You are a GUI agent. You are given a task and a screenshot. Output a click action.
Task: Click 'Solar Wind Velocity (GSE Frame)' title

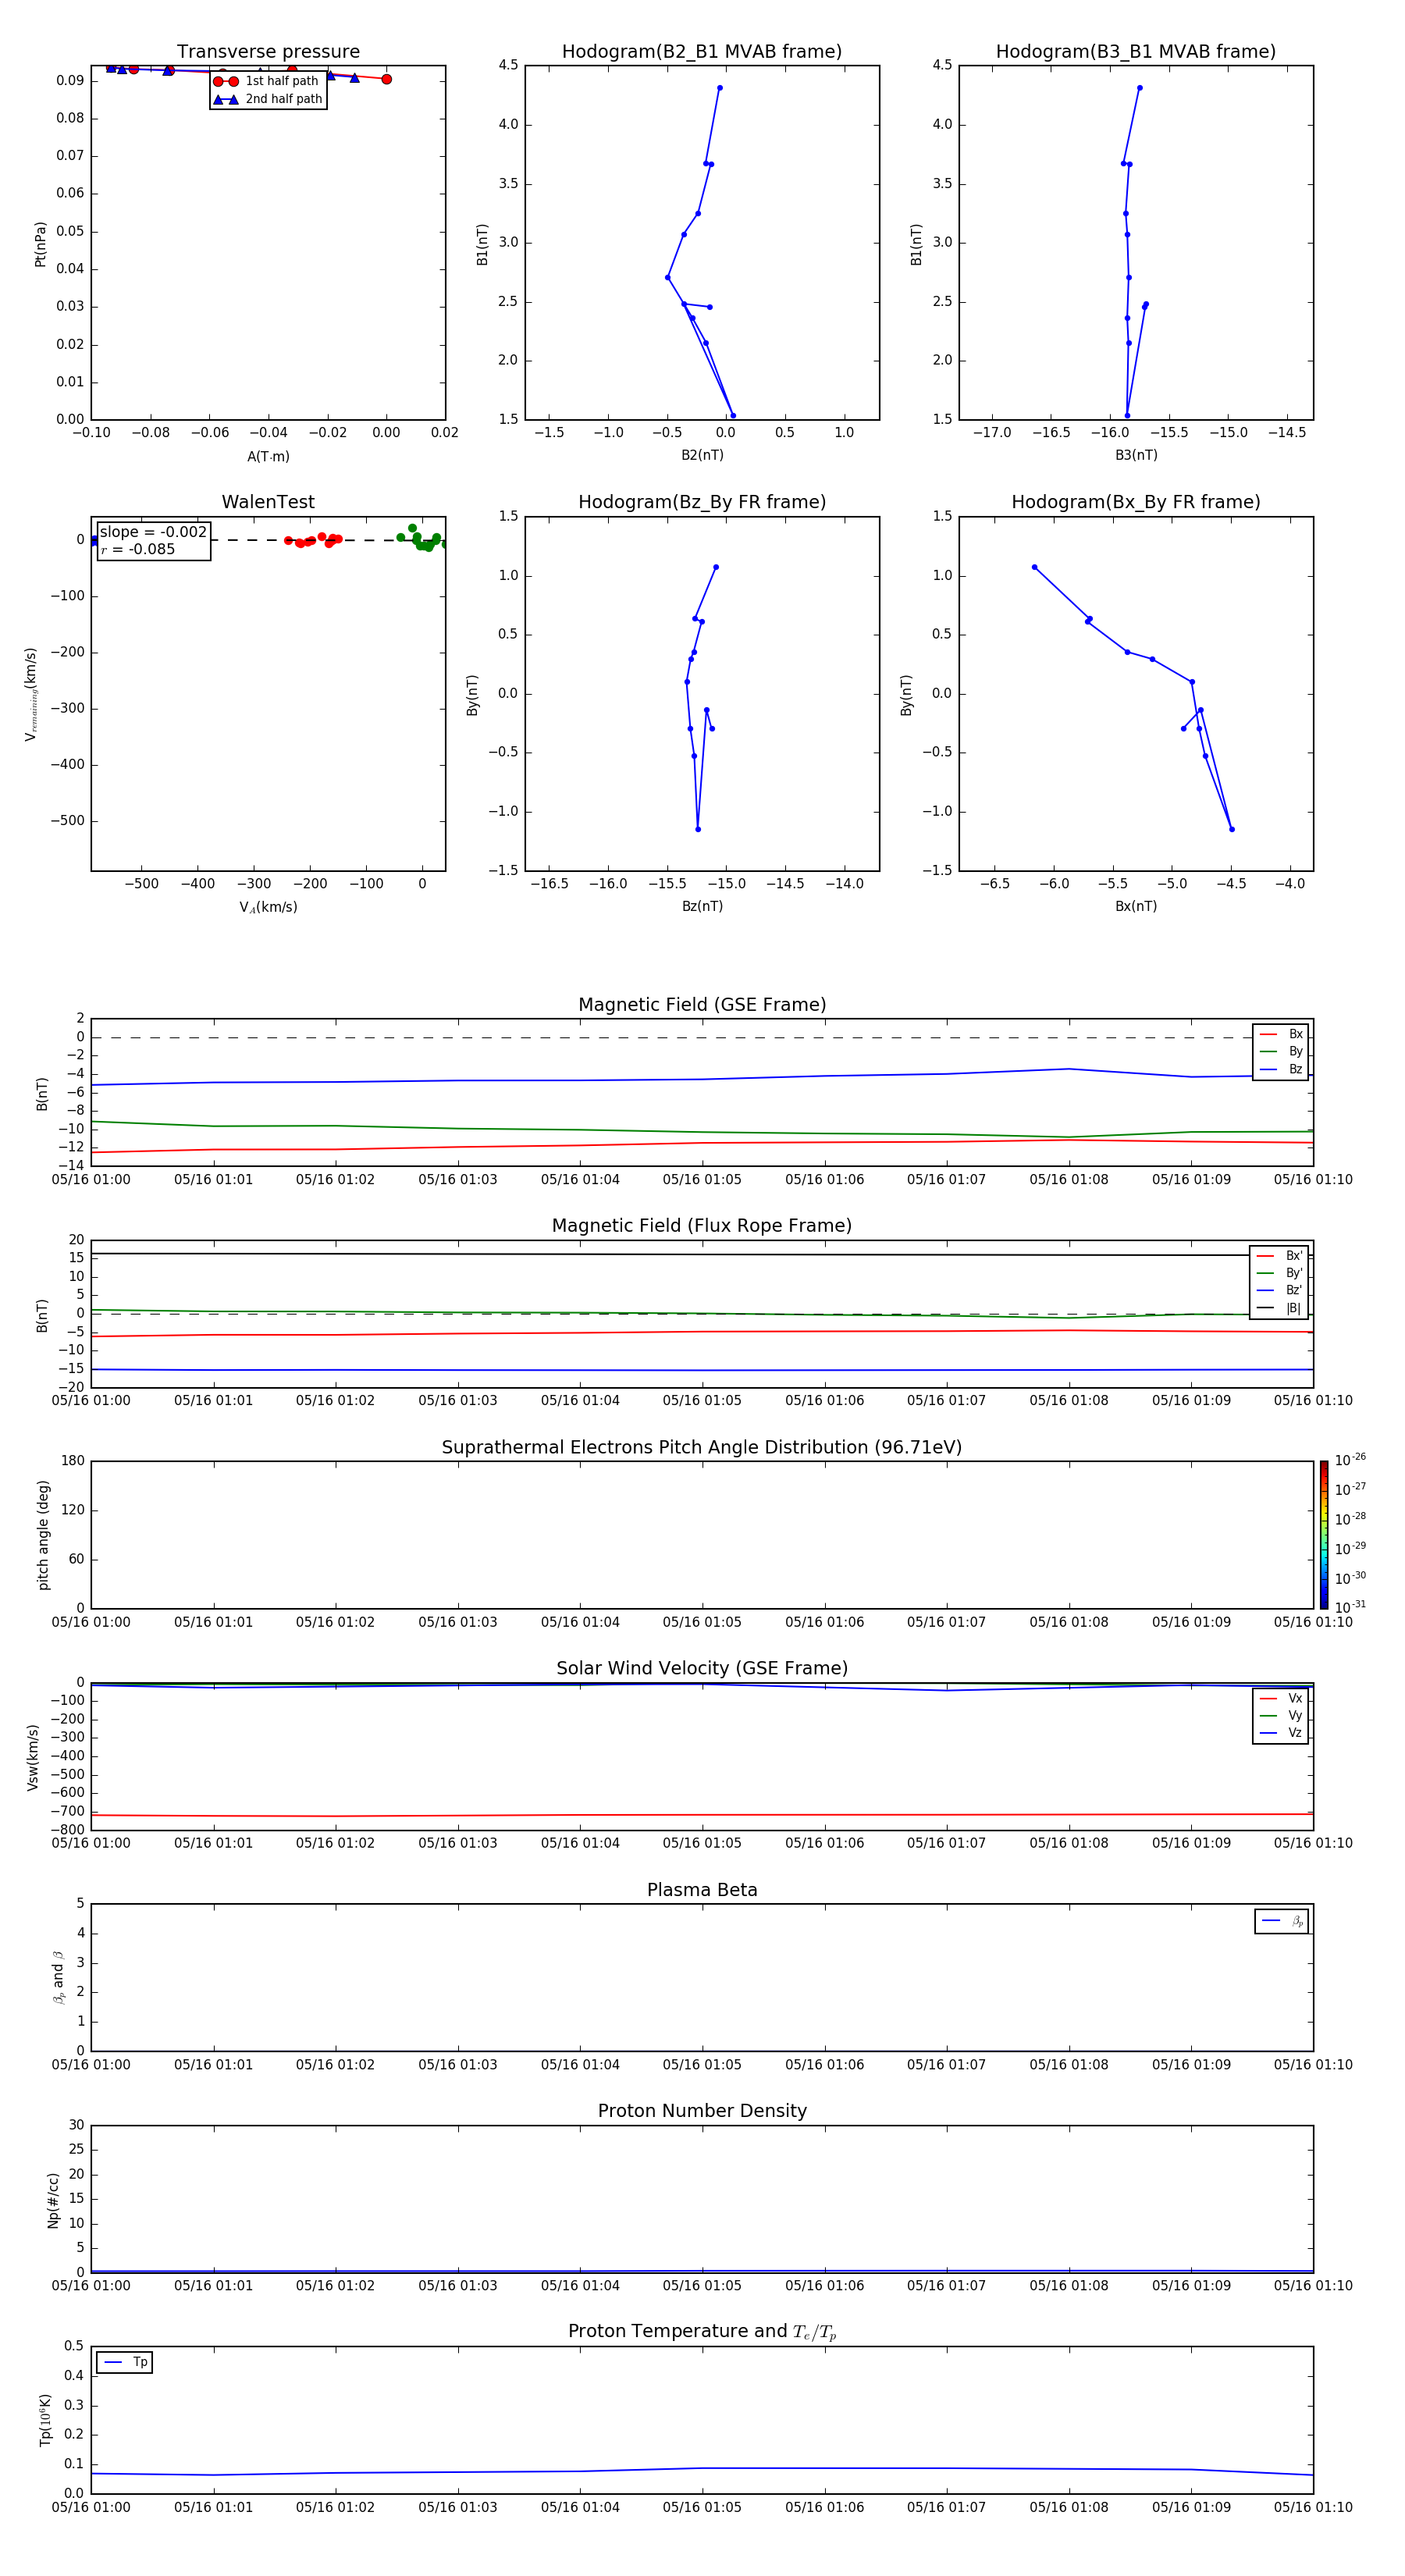pos(702,1669)
